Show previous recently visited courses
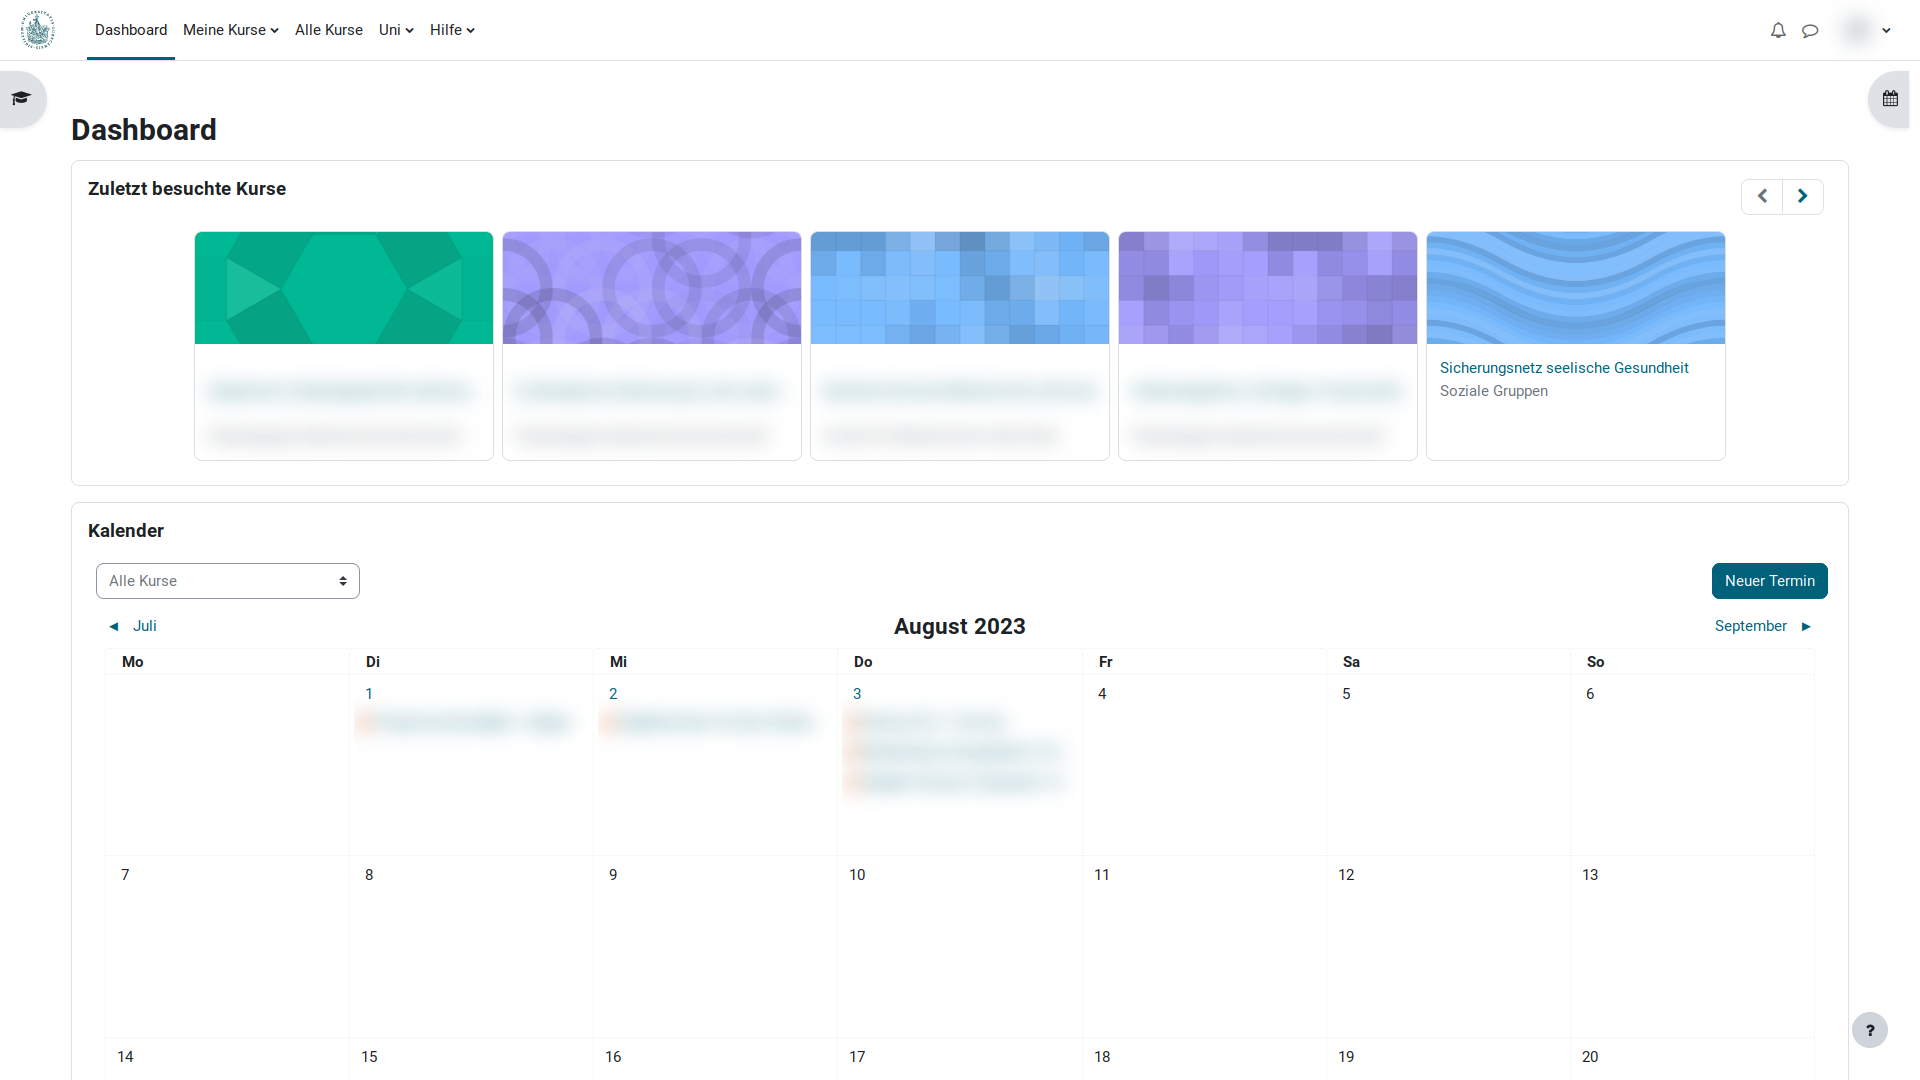Image resolution: width=1920 pixels, height=1080 pixels. point(1762,196)
